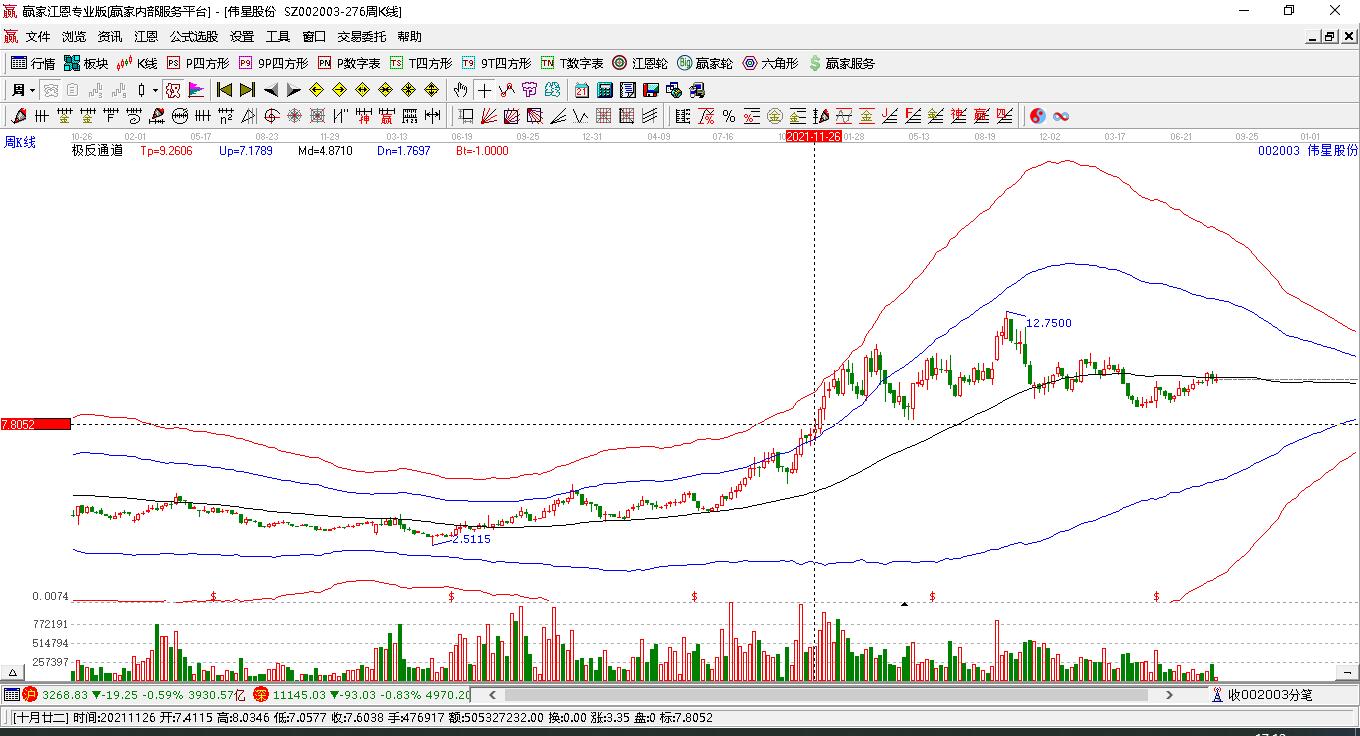Open 赢家服务 service page
This screenshot has height=736, width=1360.
click(842, 63)
